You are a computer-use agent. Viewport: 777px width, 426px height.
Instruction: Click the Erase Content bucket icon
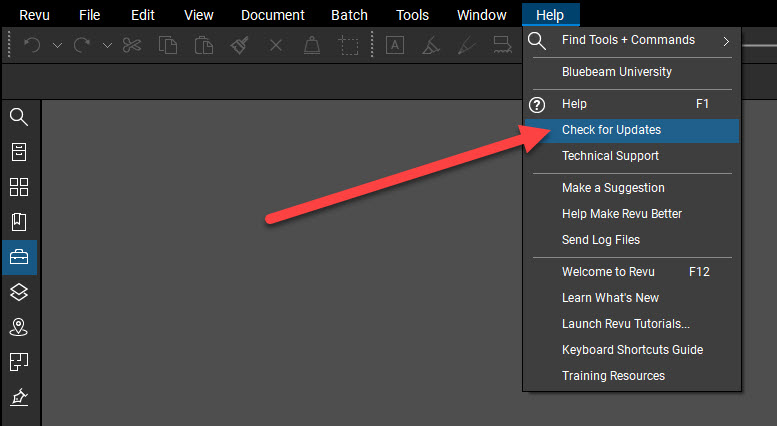coord(312,46)
